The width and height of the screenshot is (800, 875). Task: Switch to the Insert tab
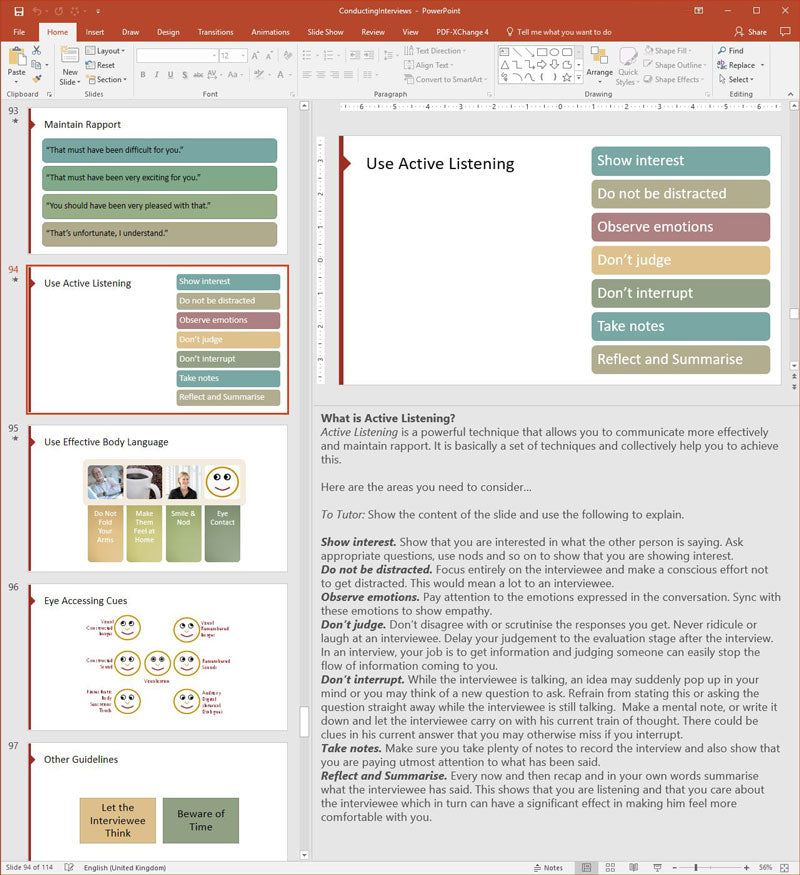[95, 32]
